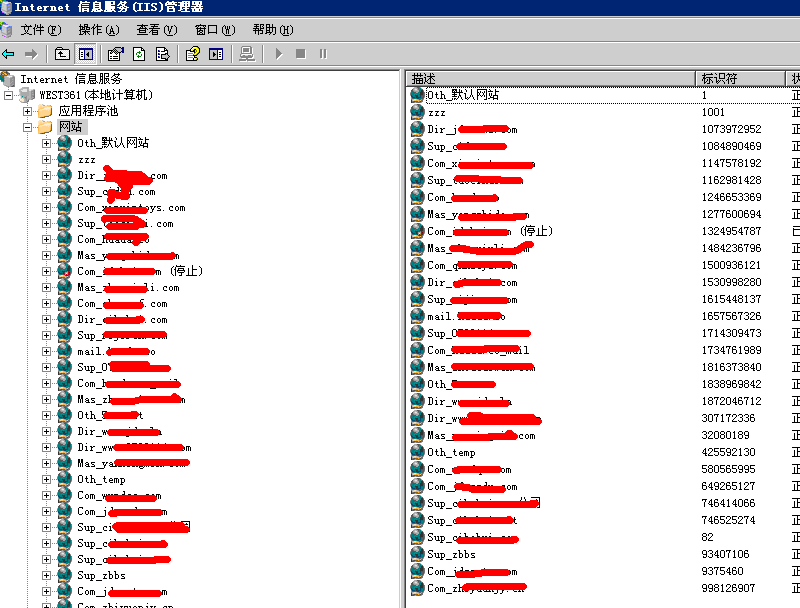Select the 网站 tree item
This screenshot has height=608, width=800.
pyautogui.click(x=70, y=126)
